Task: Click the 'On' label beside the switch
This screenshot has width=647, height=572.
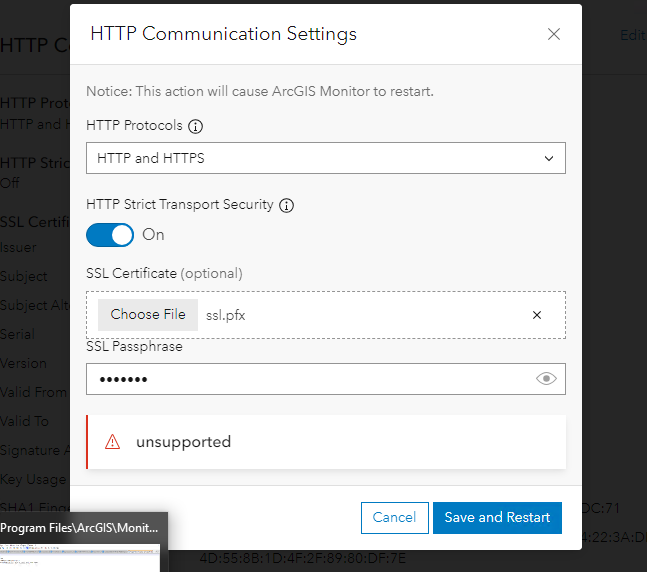Action: pyautogui.click(x=153, y=234)
